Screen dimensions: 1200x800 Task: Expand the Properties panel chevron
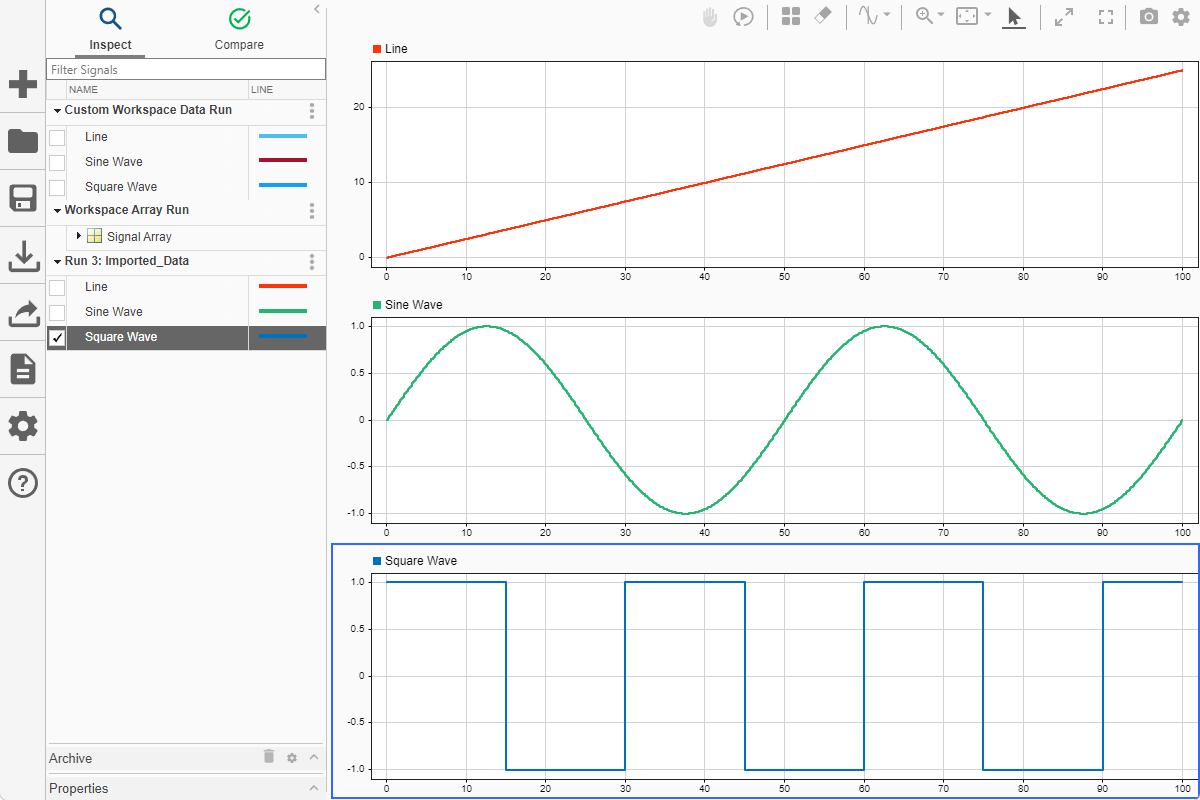pyautogui.click(x=314, y=788)
